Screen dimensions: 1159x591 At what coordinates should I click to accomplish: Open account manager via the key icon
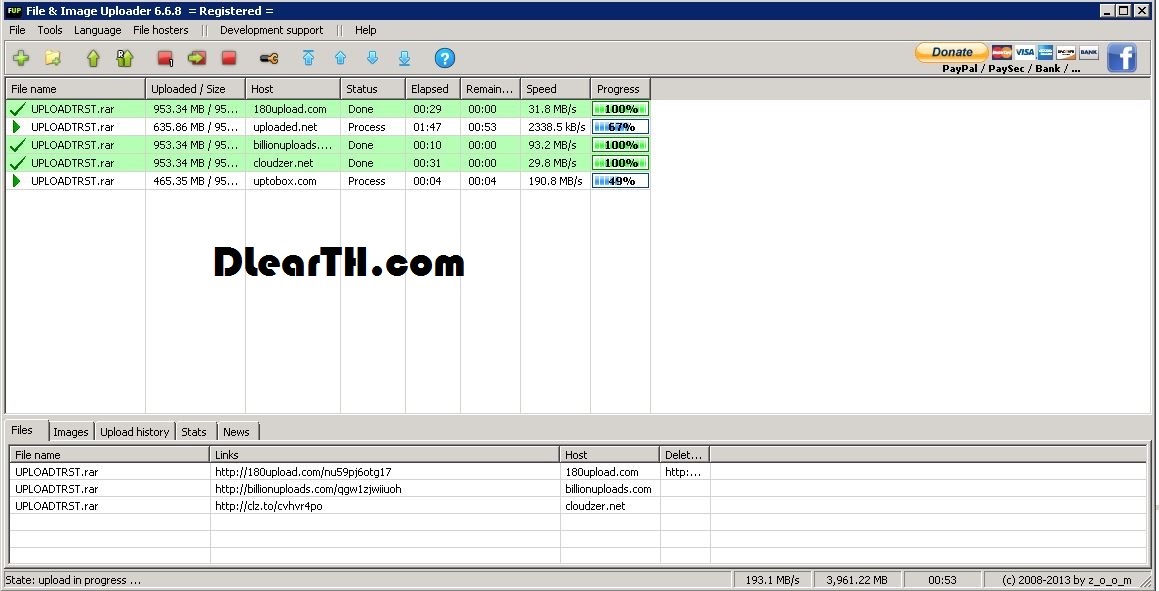point(268,58)
